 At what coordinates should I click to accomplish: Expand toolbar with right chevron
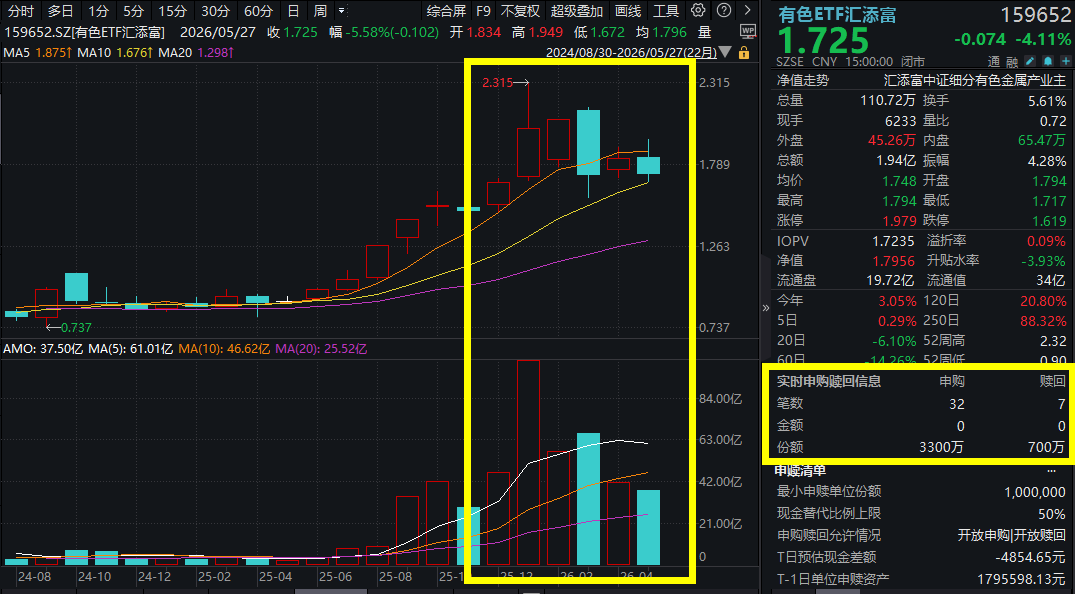coord(747,10)
